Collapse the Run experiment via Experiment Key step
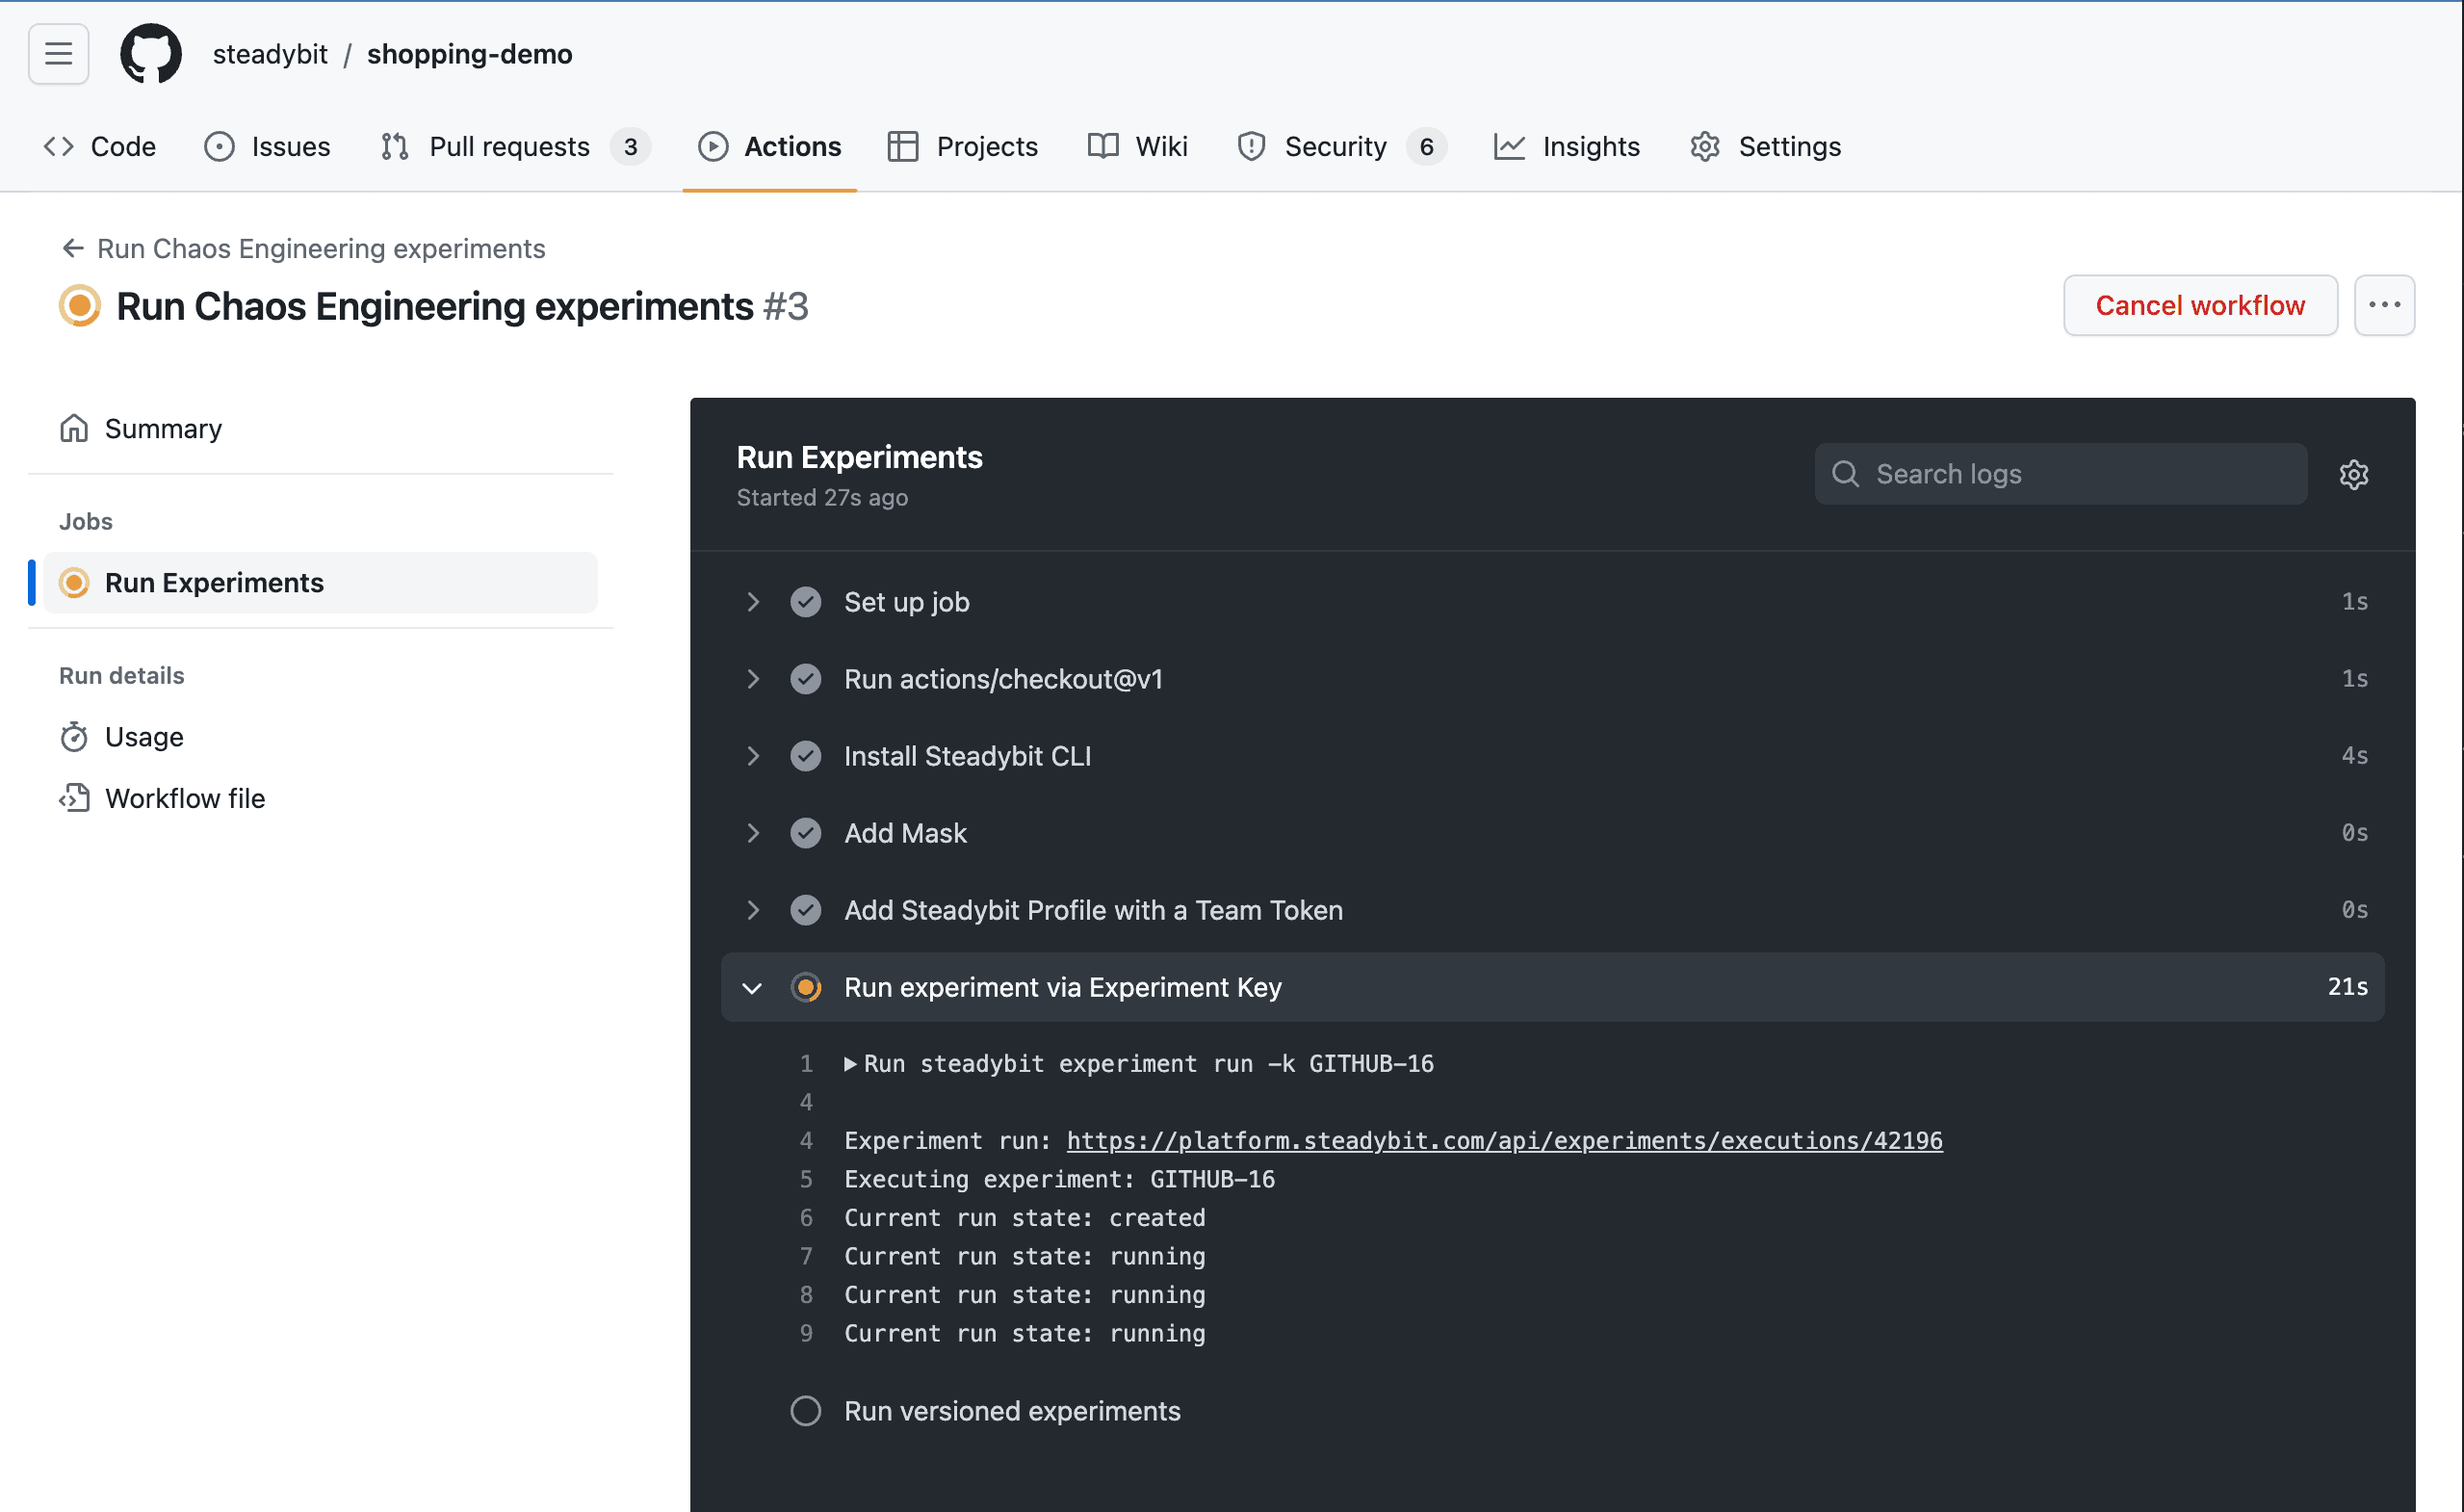Viewport: 2464px width, 1512px height. point(753,988)
